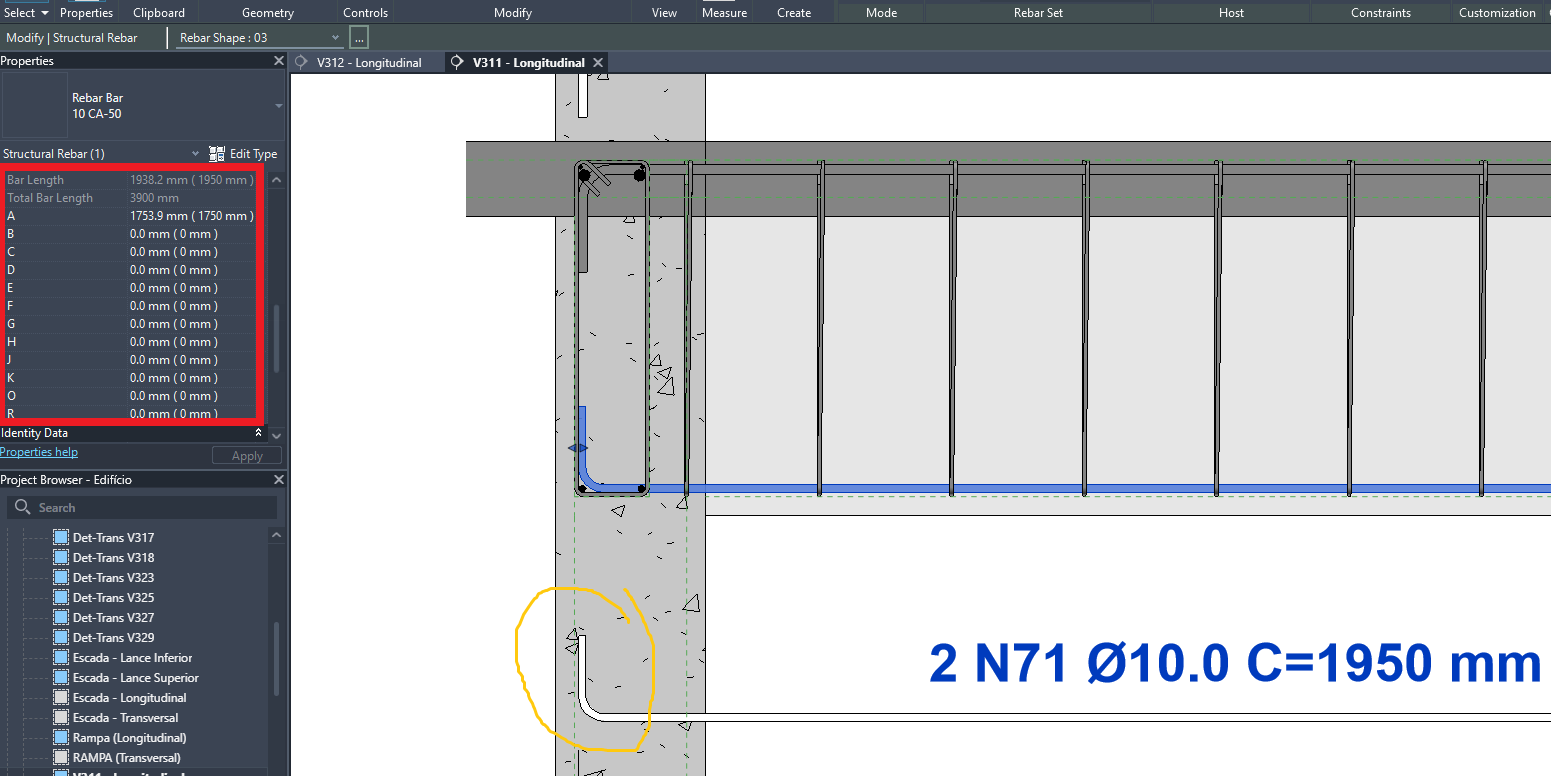Click the Bar Length value 1938.2 mm
Screen dimensions: 1551x776
(191, 180)
